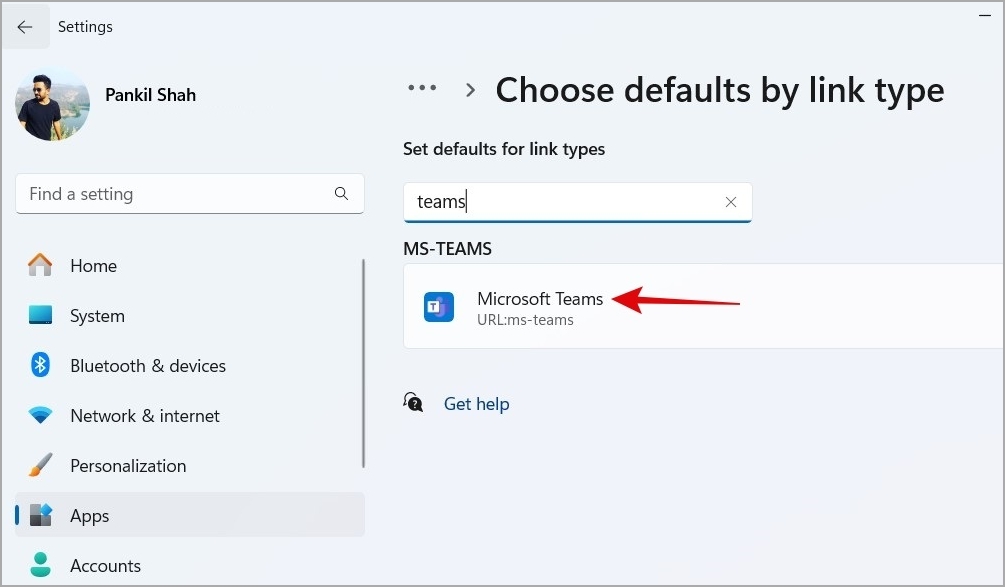Click the sidebar navigation scrollbar
This screenshot has height=587, width=1005.
coord(363,363)
